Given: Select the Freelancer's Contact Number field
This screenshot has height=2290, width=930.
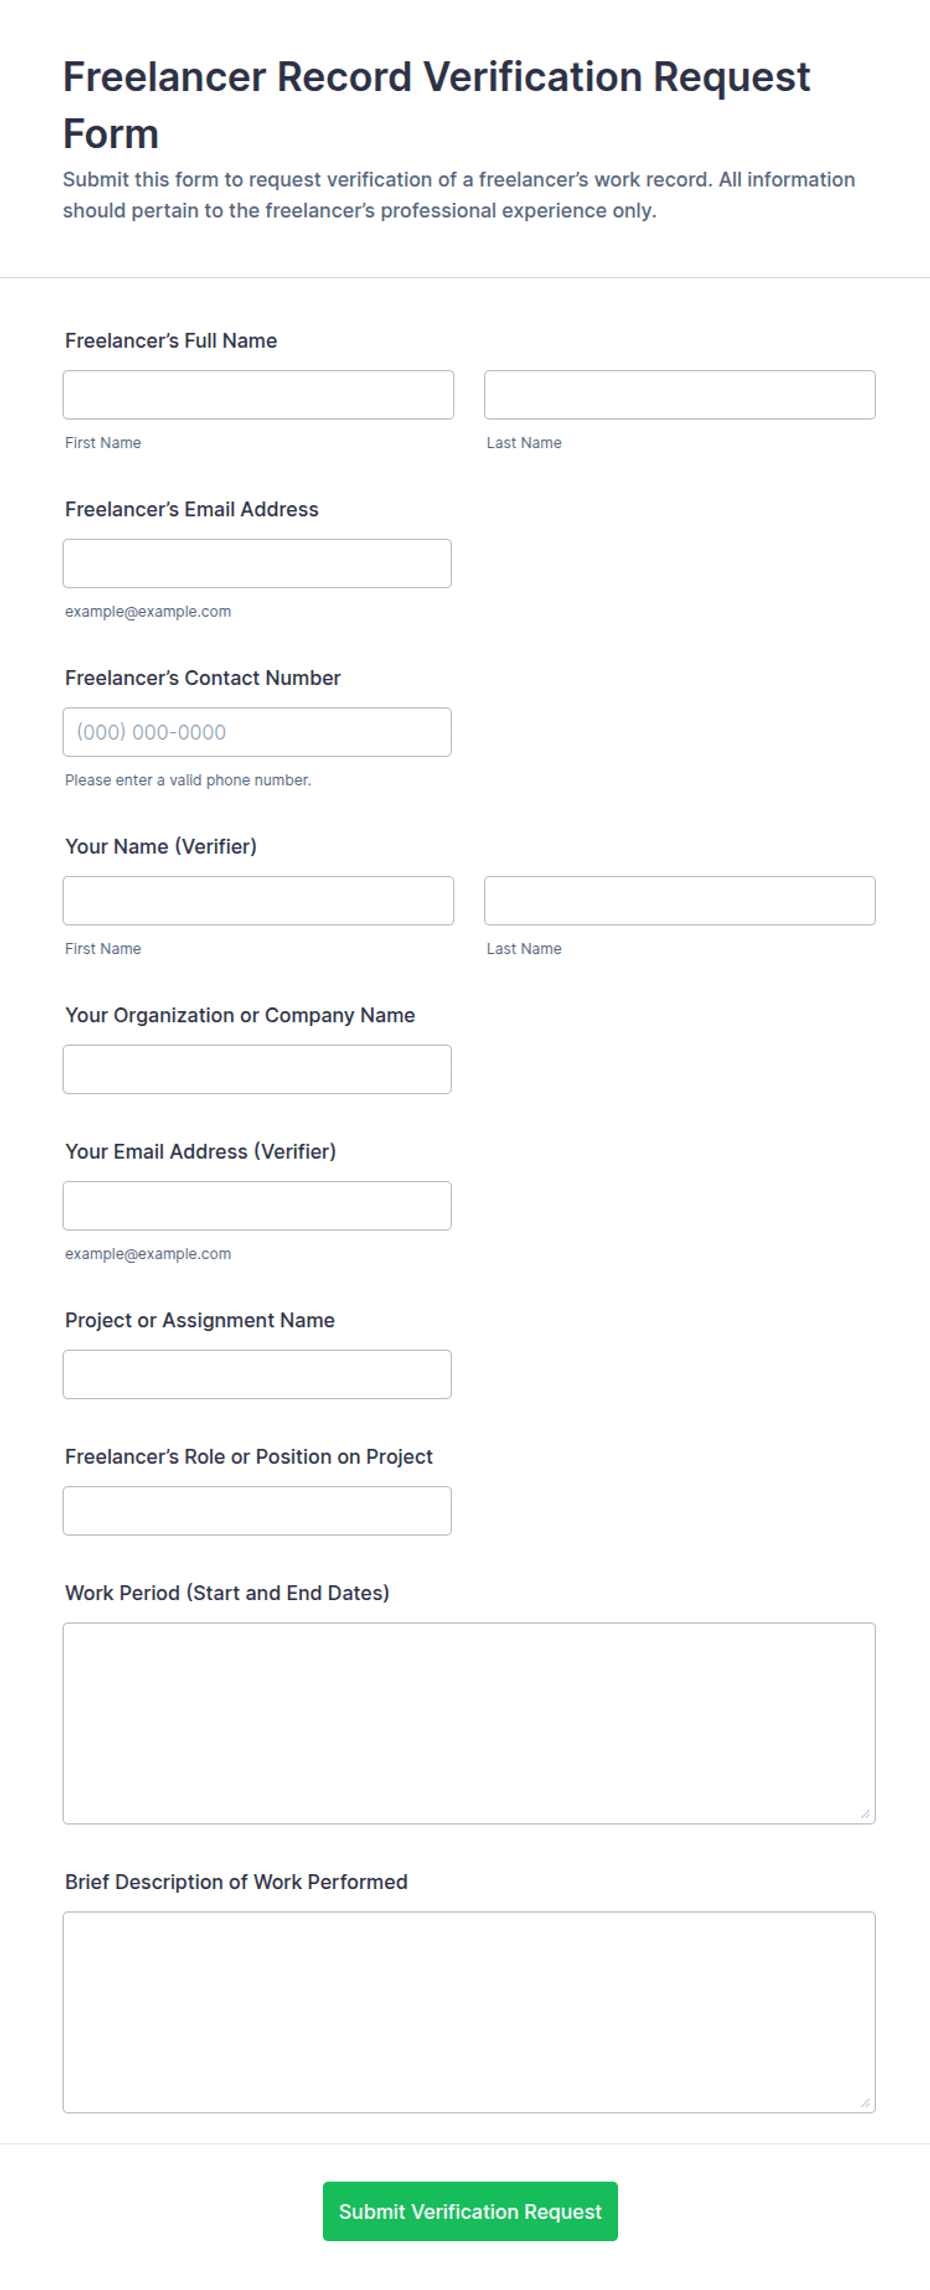Looking at the screenshot, I should point(257,732).
